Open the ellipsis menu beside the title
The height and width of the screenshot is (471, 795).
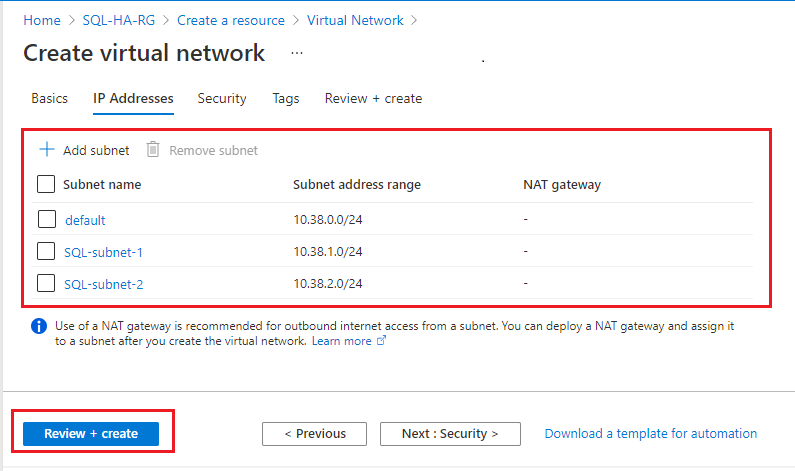click(x=296, y=53)
